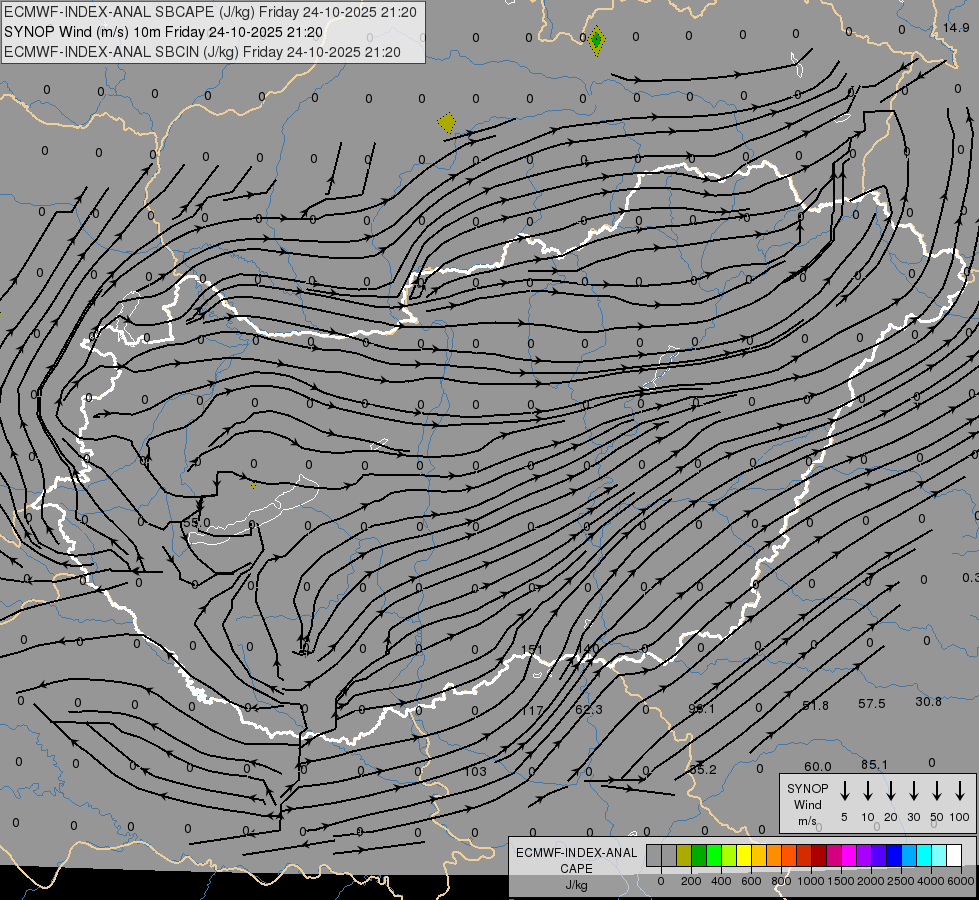The image size is (979, 900).
Task: Select the olive-yellow diamond marker on the map
Action: [446, 122]
